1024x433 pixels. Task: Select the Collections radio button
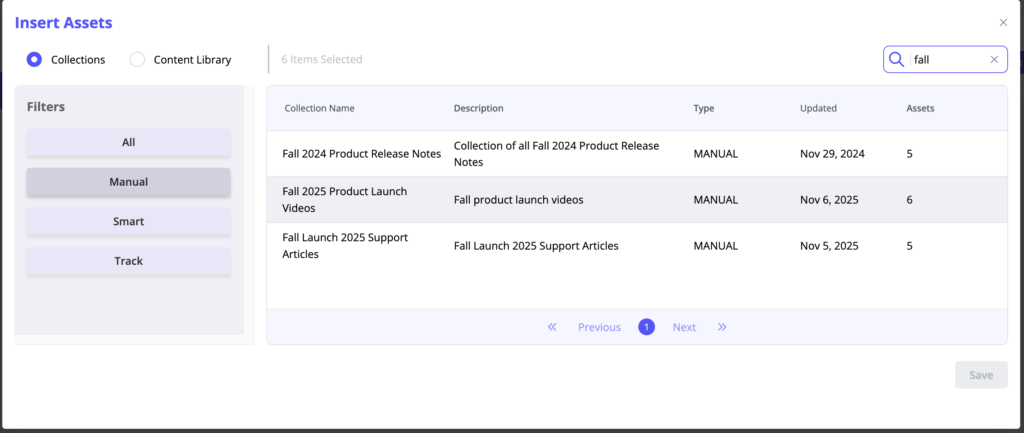pos(35,60)
